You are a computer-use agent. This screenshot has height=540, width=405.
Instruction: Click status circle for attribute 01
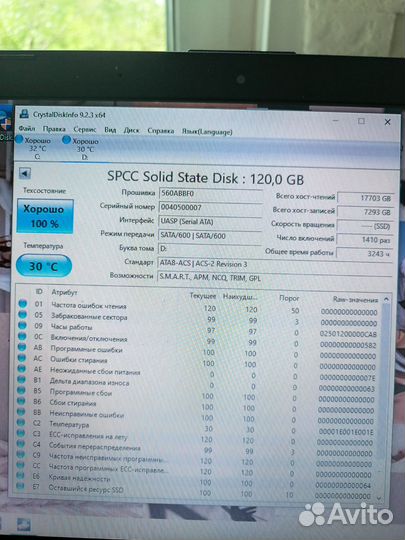23,303
